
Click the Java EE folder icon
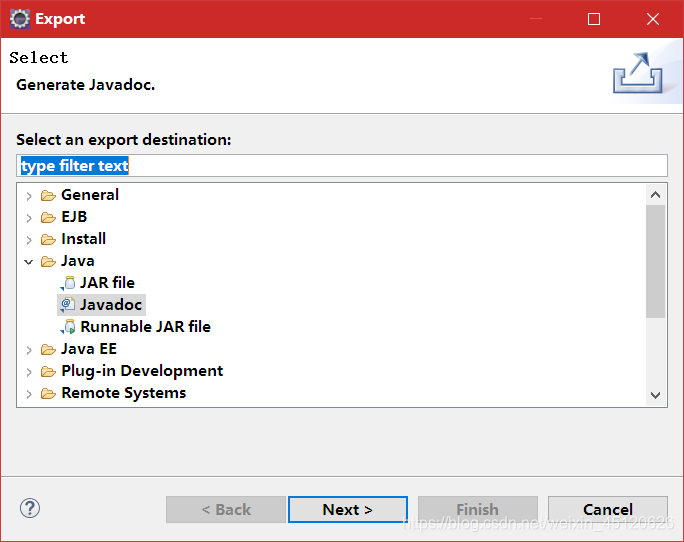48,350
